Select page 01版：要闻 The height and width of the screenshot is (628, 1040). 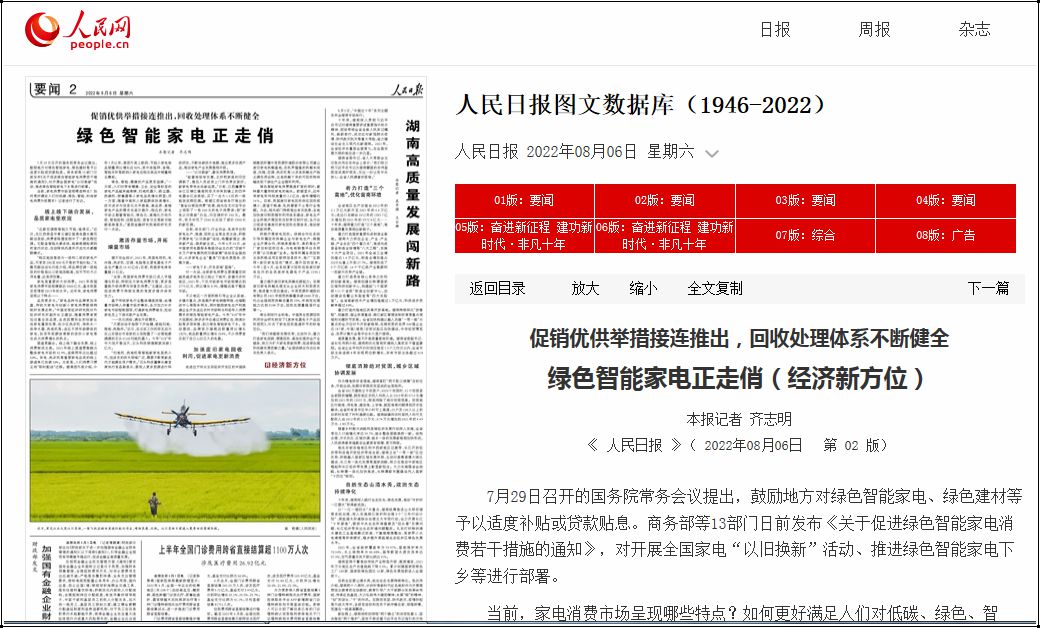point(524,200)
